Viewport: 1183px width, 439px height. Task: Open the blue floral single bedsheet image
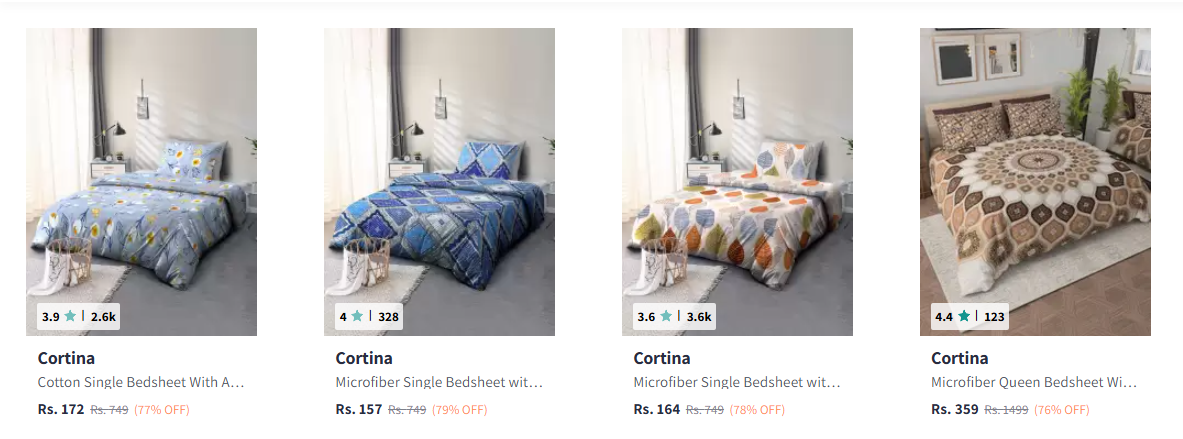(x=141, y=182)
